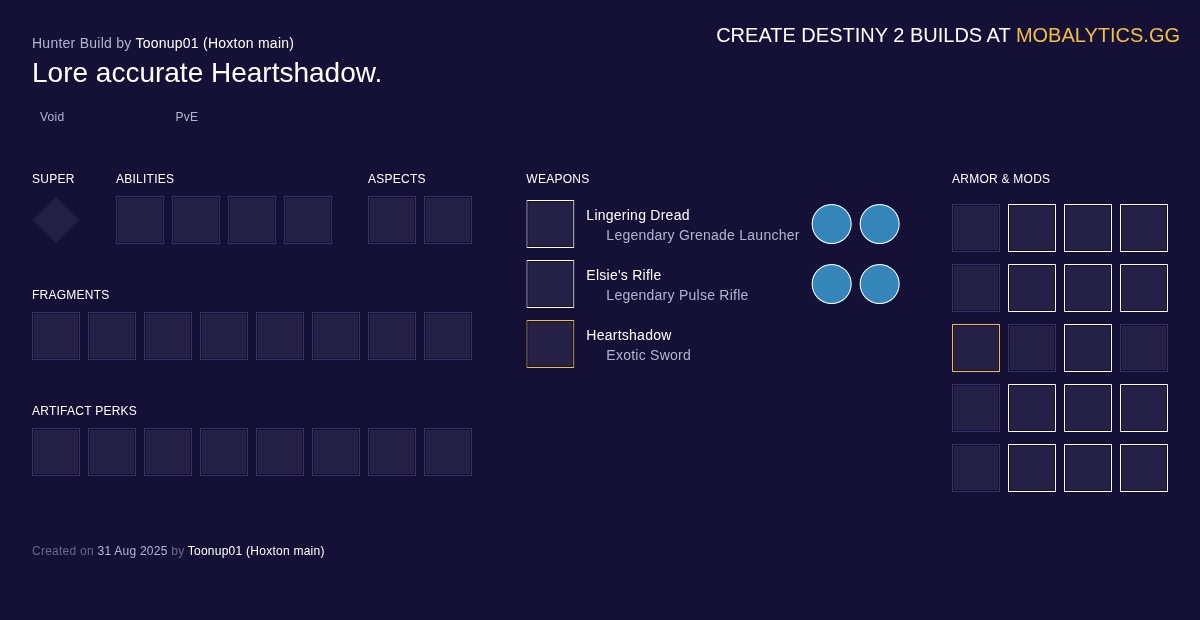Select the second perk circle on Lingering Dread
The width and height of the screenshot is (1200, 620).
[x=880, y=224]
